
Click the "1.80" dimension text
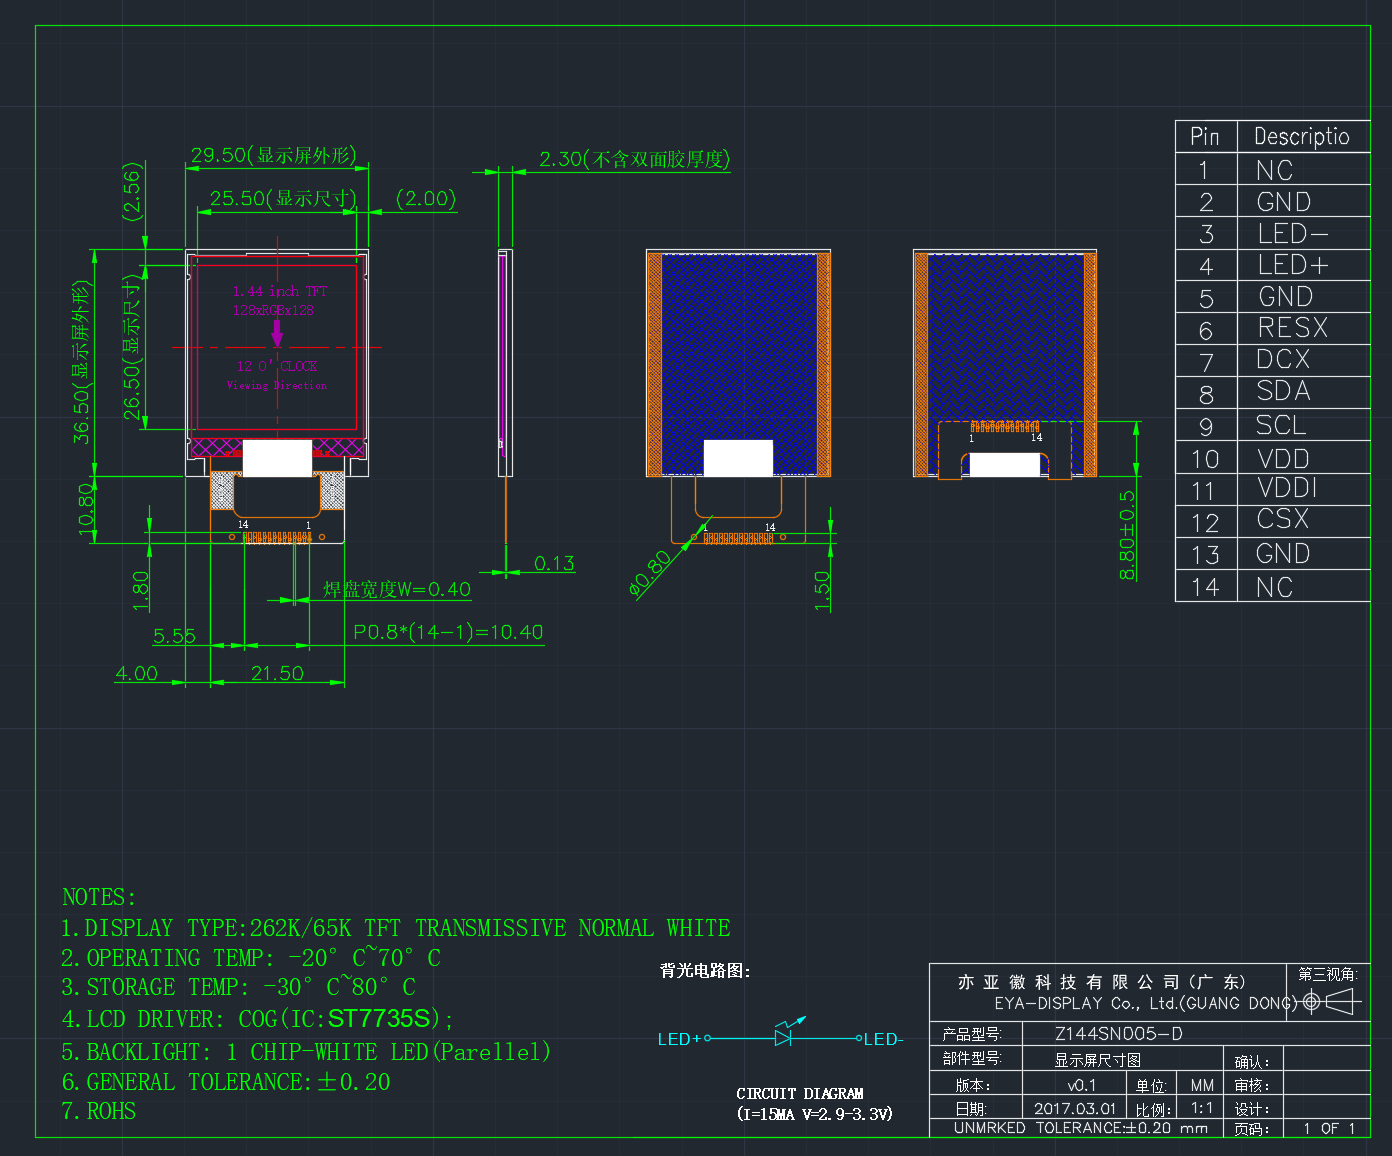[140, 590]
